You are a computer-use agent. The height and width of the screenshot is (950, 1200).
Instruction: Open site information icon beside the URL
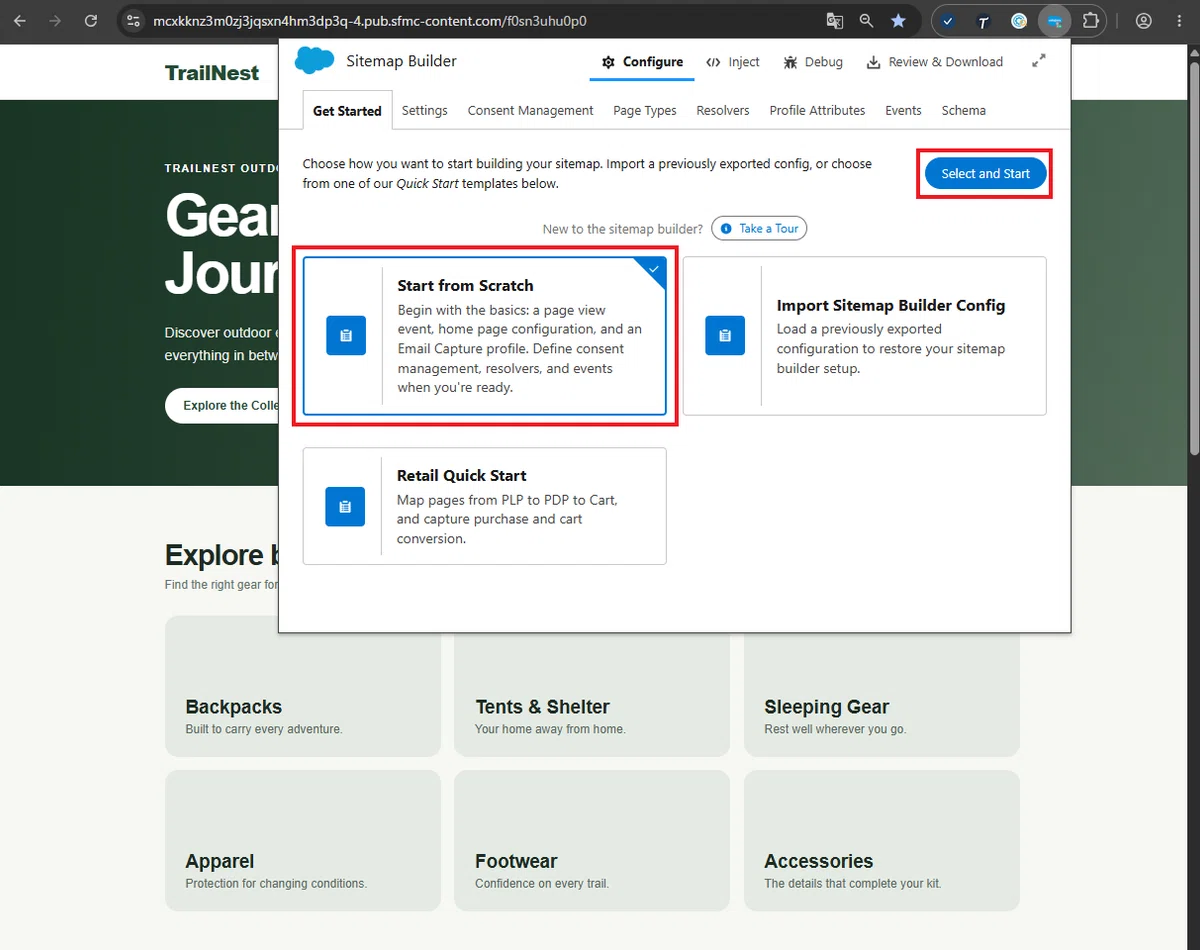(x=134, y=21)
